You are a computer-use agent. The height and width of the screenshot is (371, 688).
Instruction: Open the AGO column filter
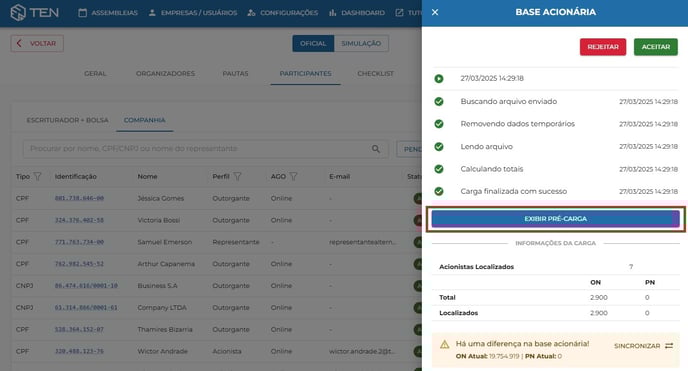click(x=294, y=176)
